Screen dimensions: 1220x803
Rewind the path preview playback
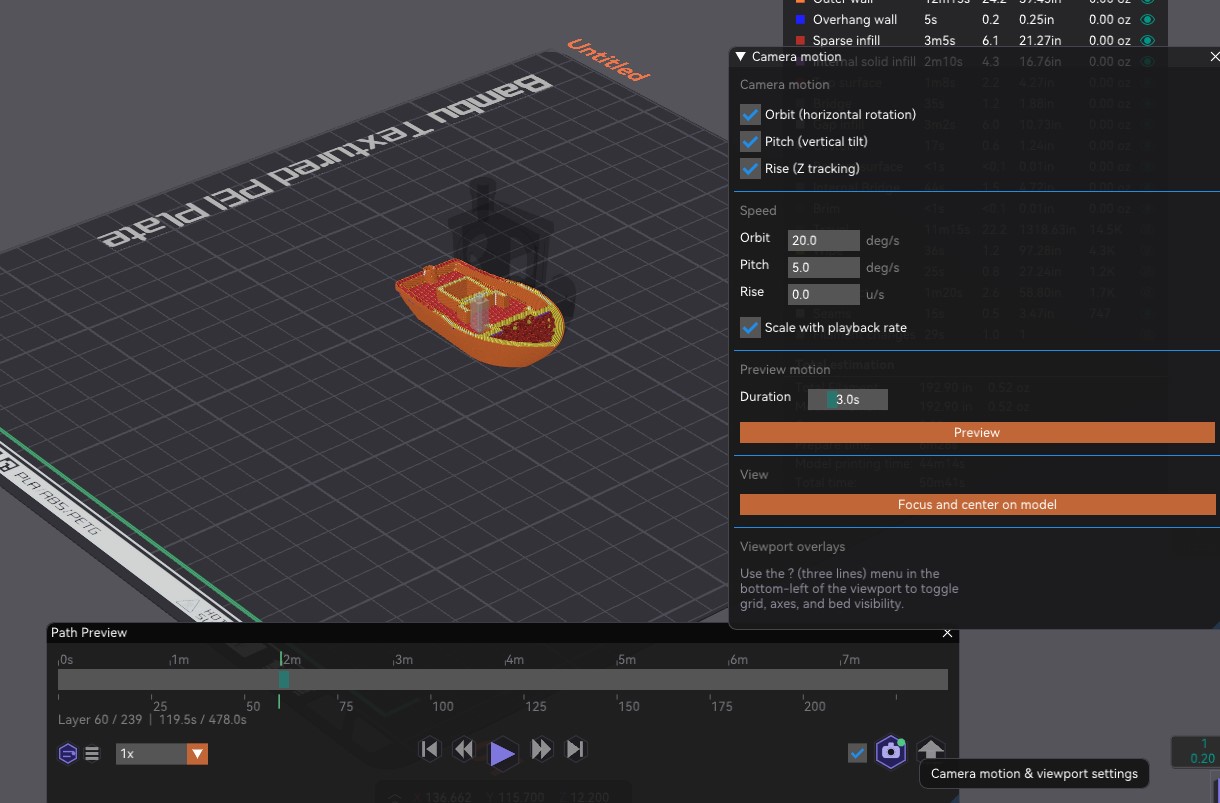464,749
